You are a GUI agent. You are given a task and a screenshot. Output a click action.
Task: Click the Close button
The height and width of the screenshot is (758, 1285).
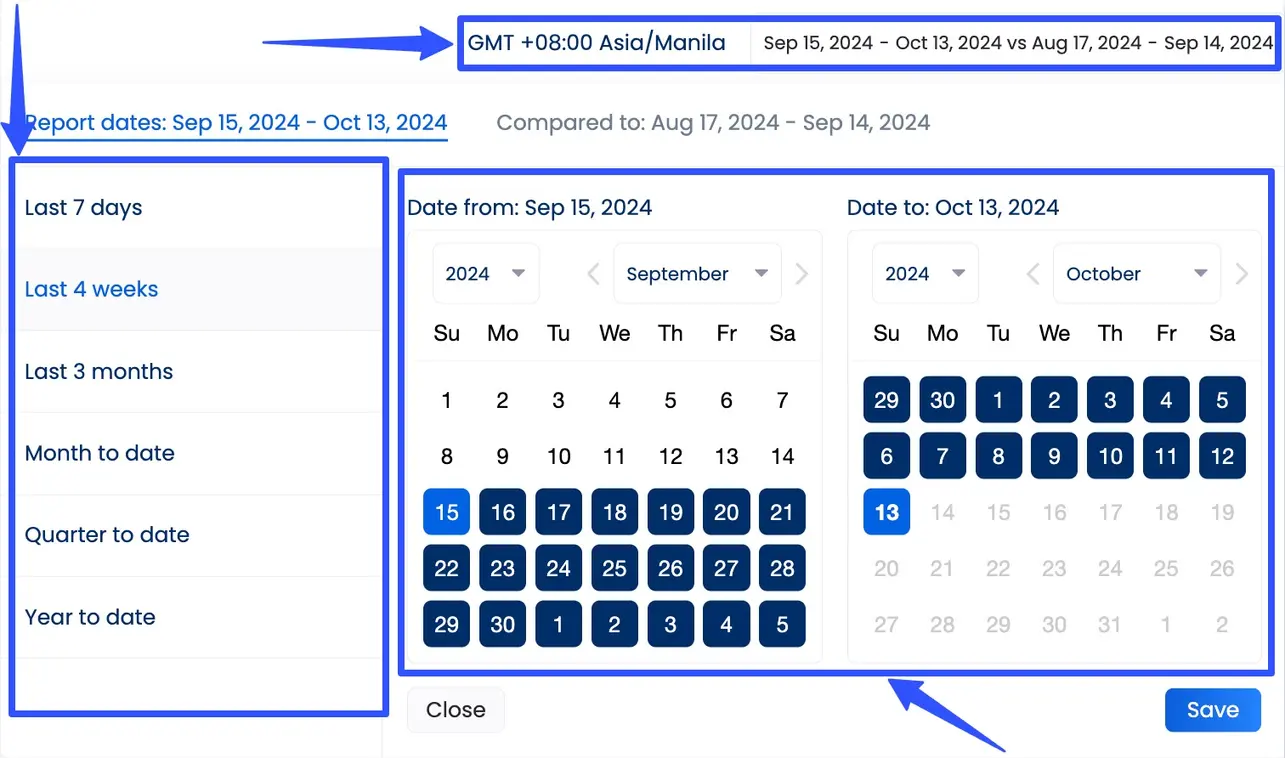click(455, 709)
